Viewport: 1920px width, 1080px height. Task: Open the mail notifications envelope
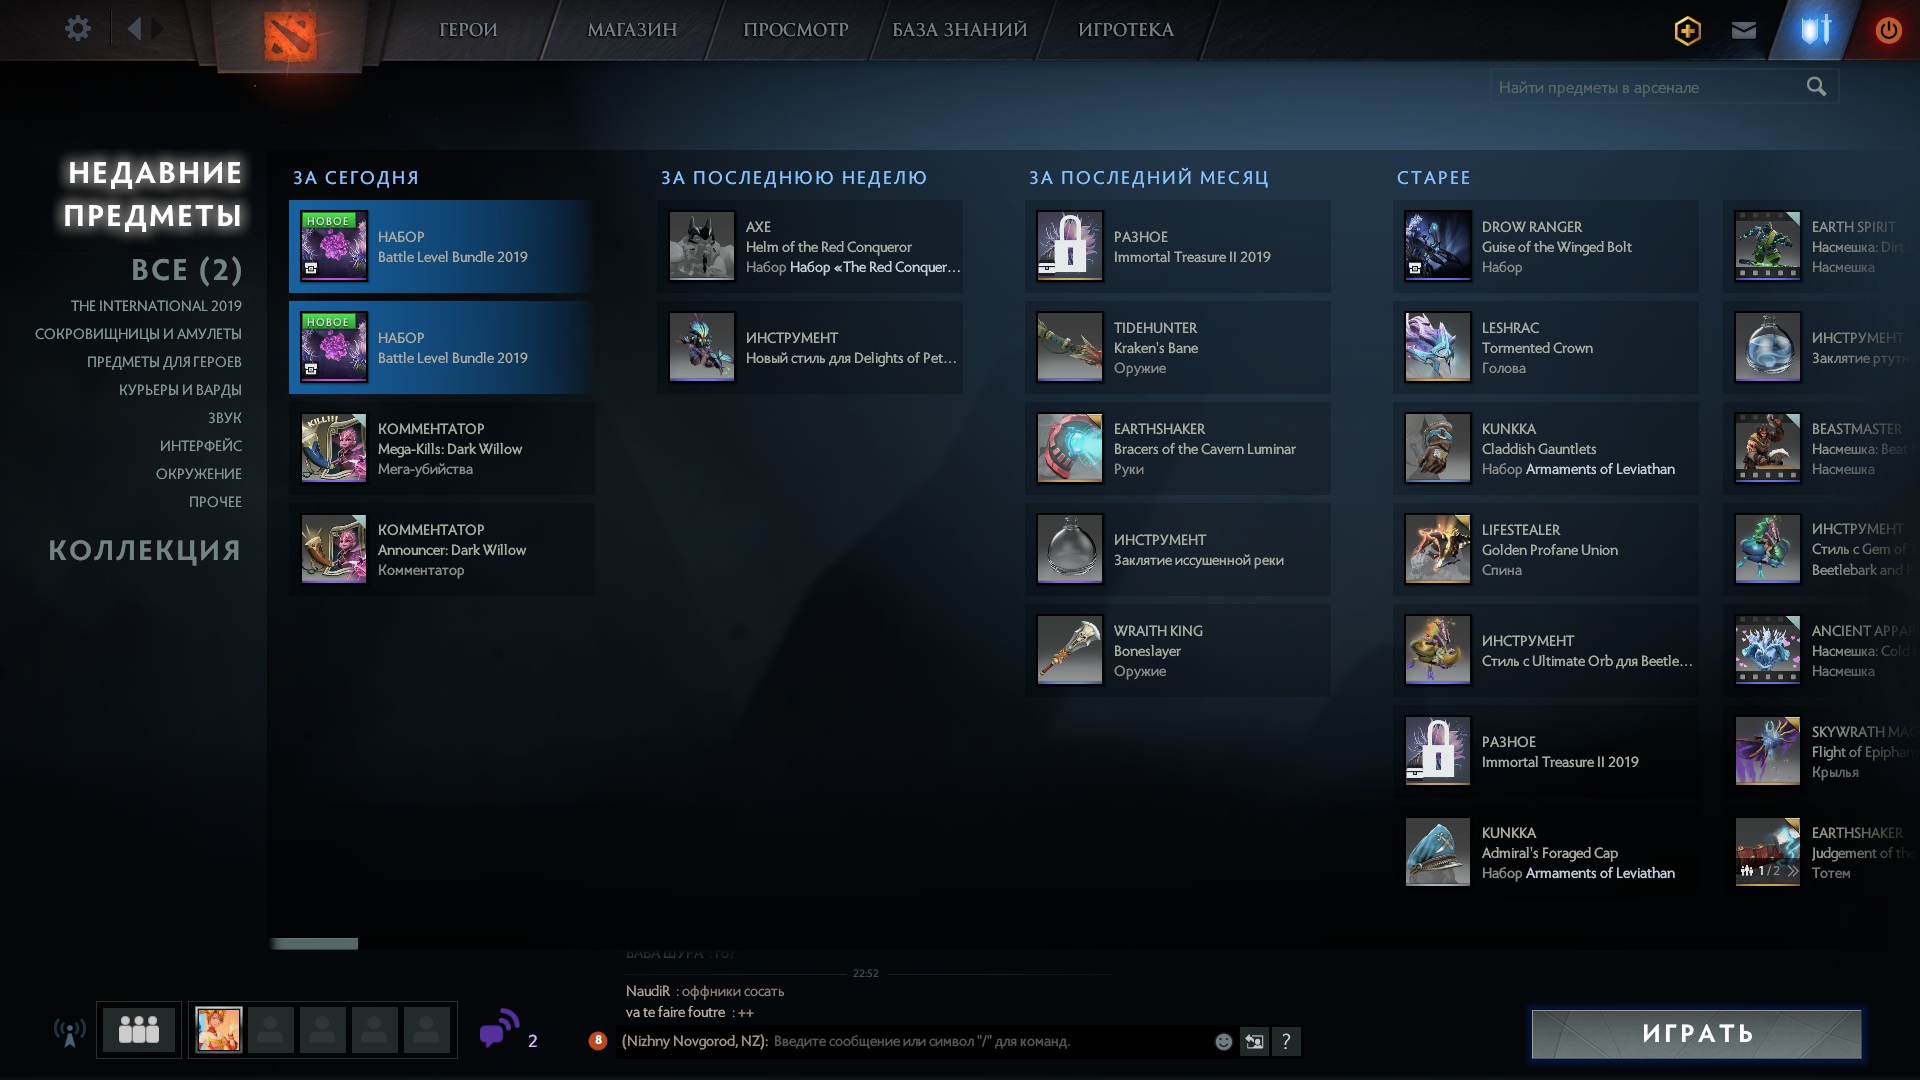(x=1743, y=30)
